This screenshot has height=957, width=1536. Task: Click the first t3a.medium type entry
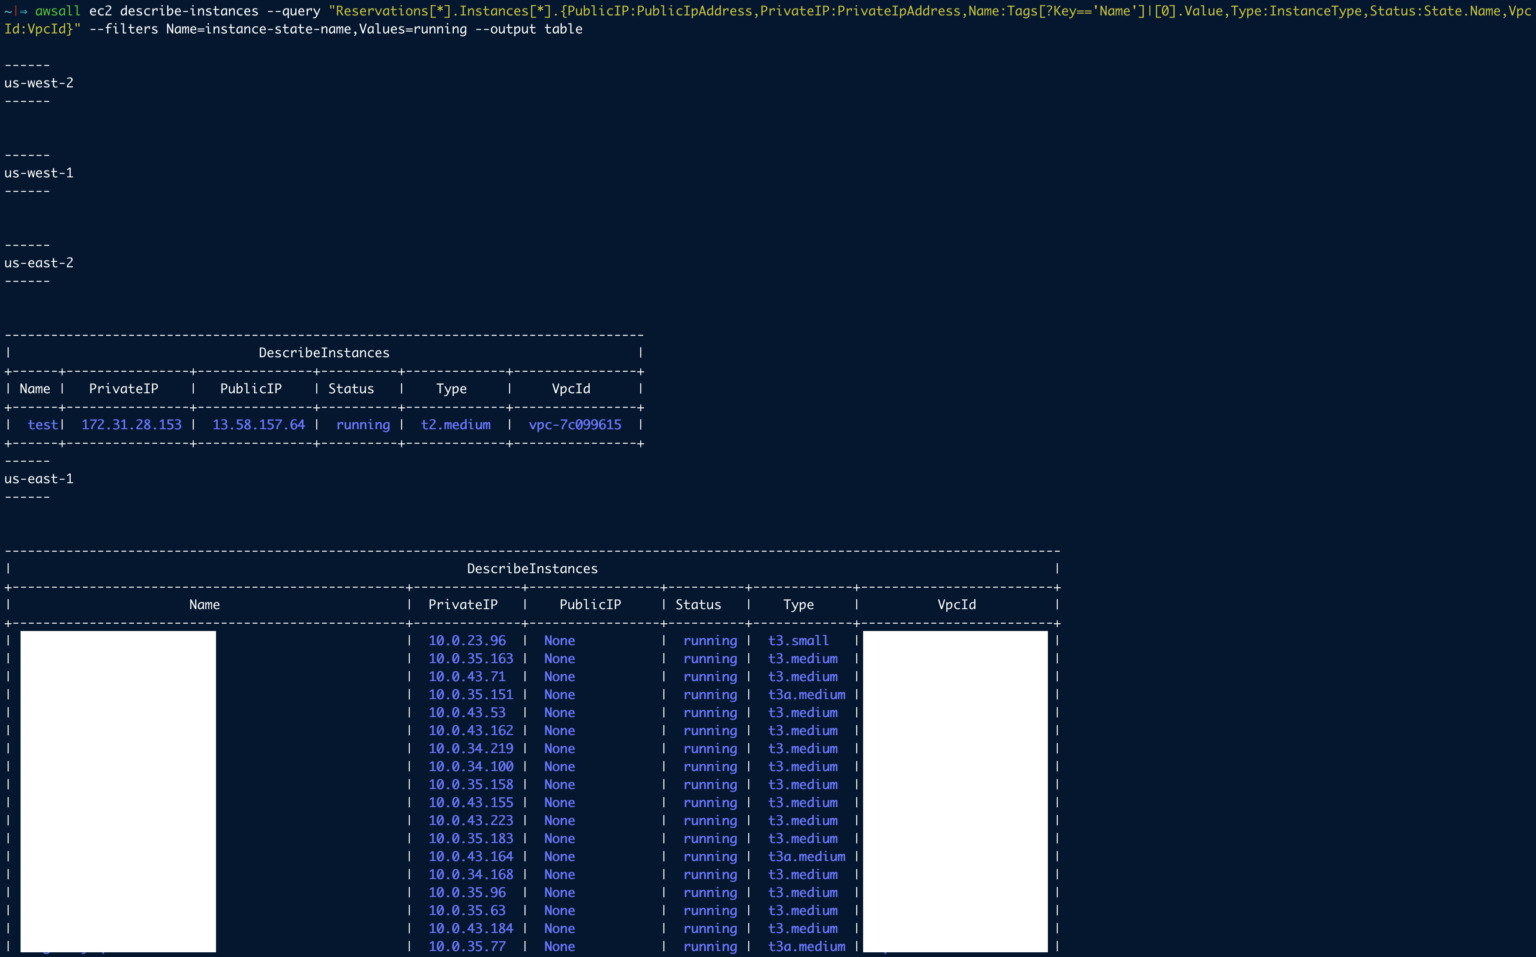[806, 694]
